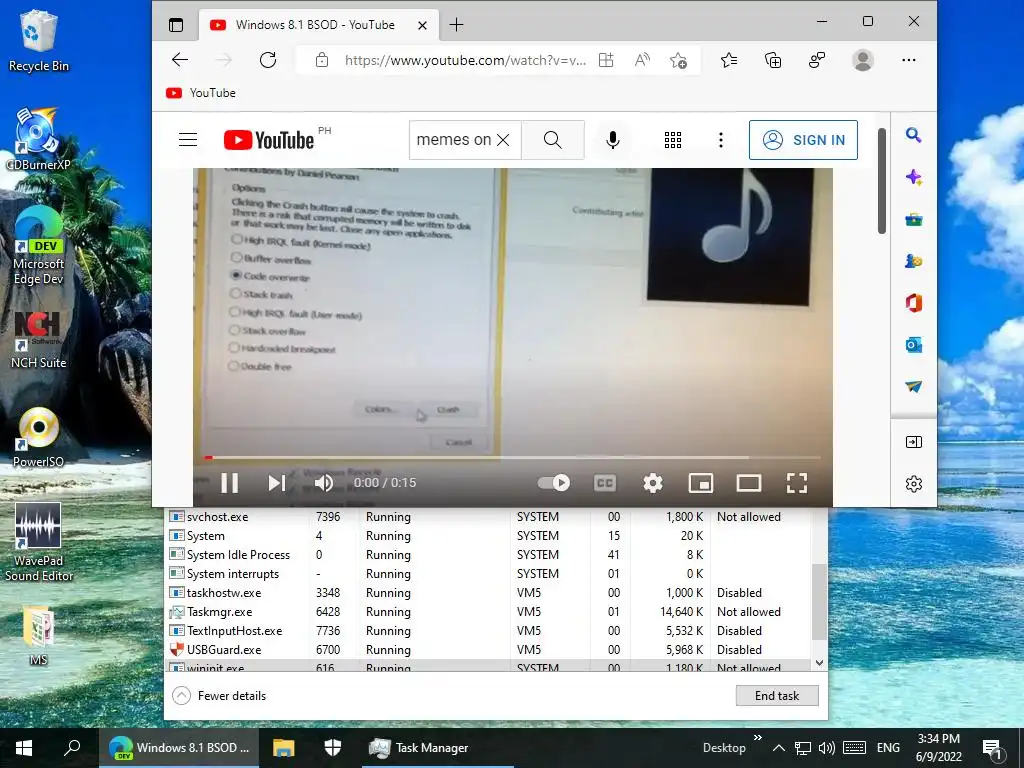Viewport: 1024px width, 768px height.
Task: Select Taskmgr.exe row in Task Manager
Action: click(x=488, y=612)
